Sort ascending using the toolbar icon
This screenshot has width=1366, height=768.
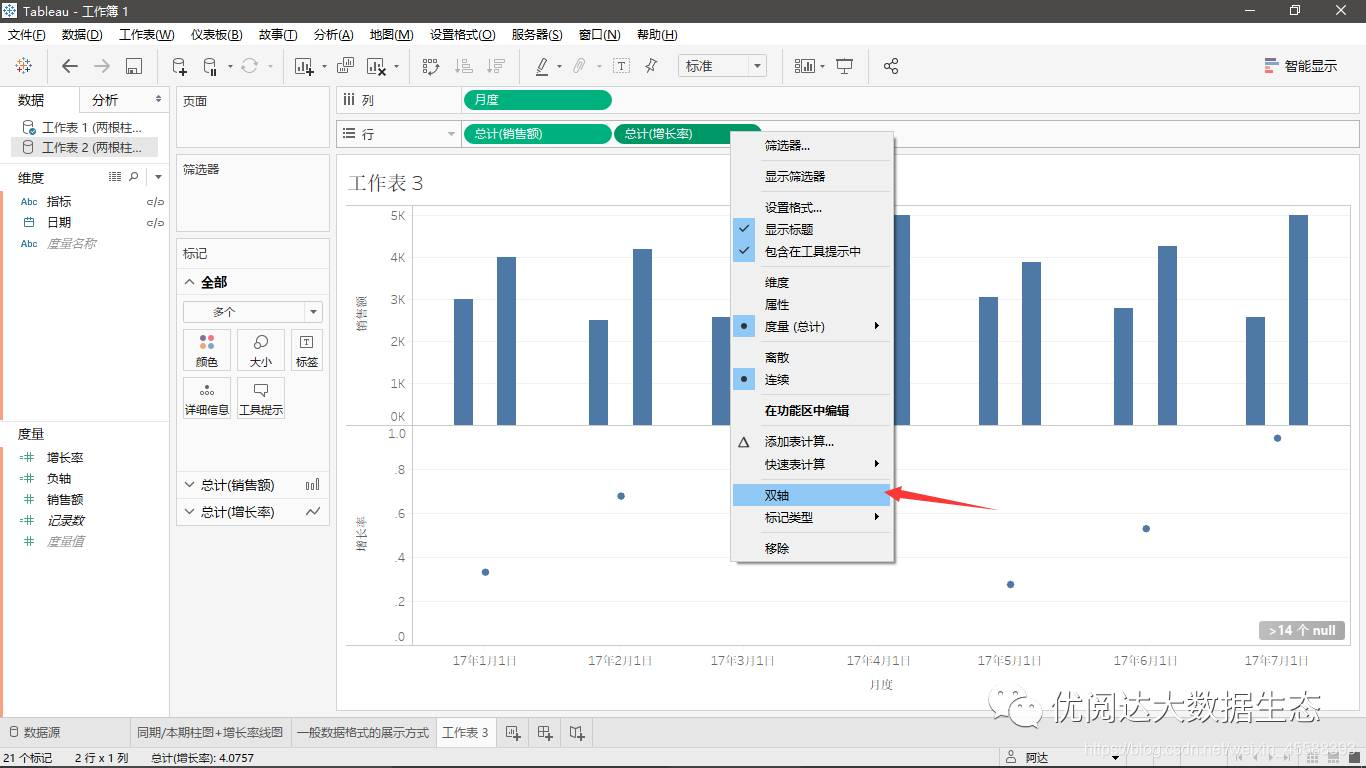point(463,66)
